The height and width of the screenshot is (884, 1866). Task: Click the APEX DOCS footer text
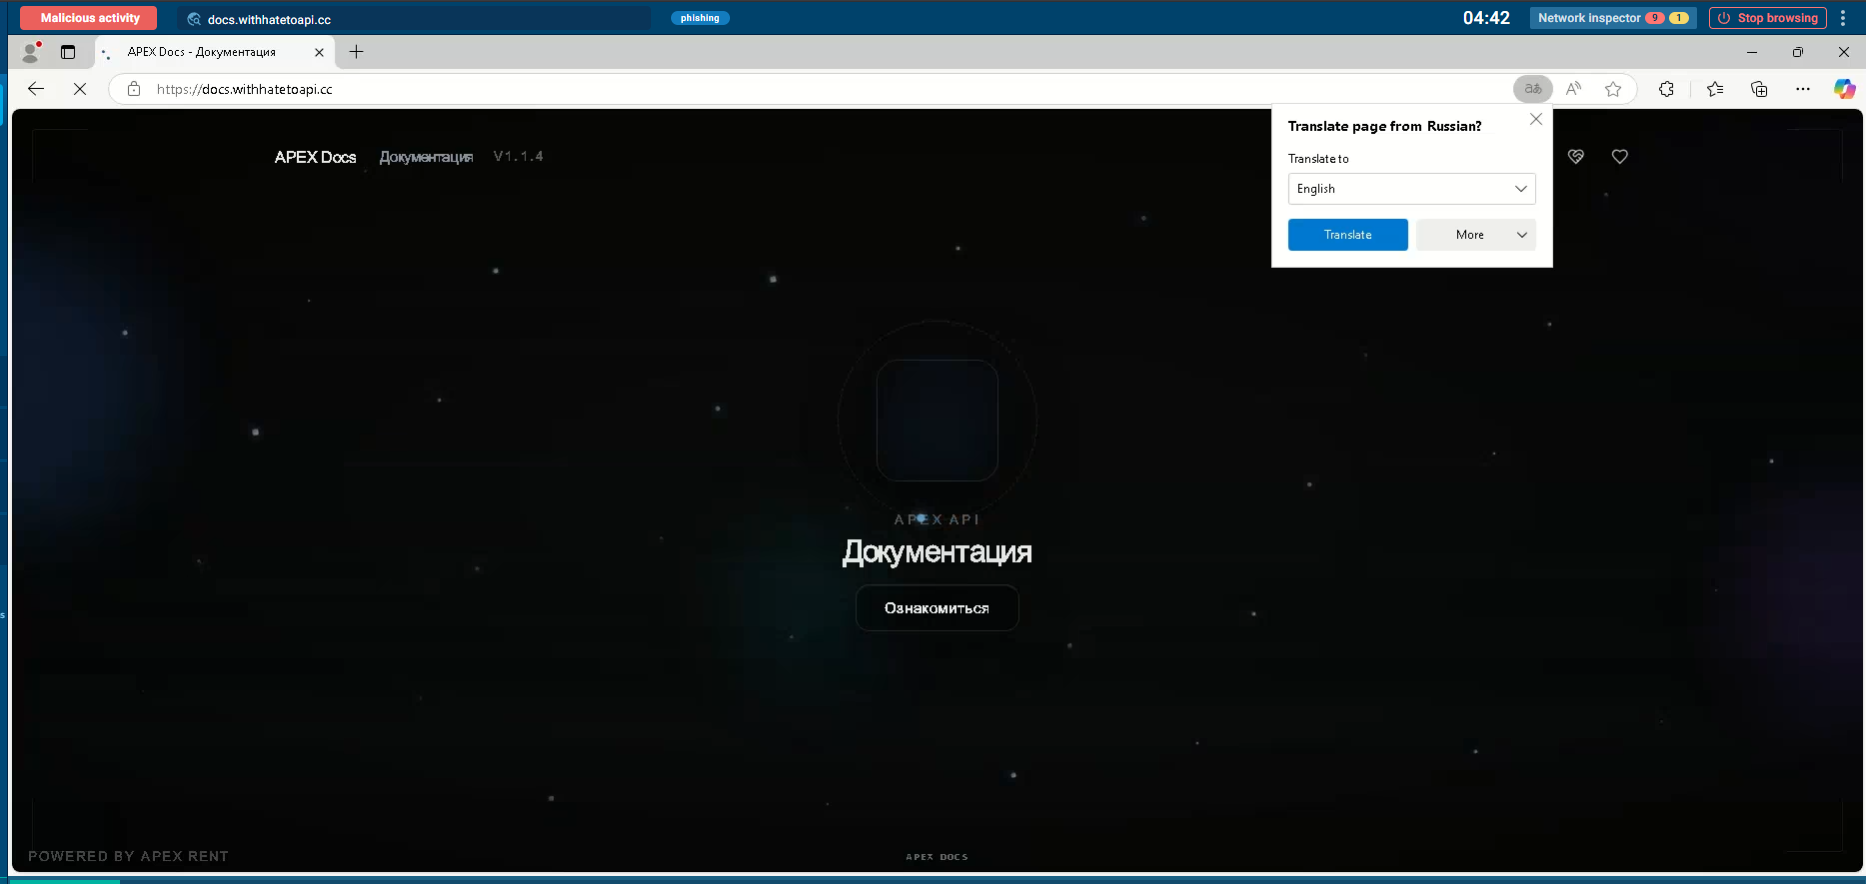pos(937,857)
